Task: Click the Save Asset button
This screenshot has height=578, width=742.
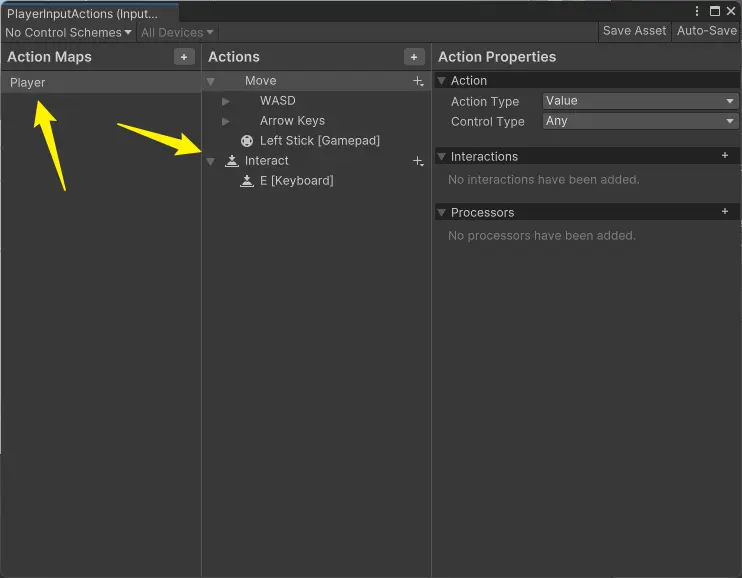Action: (634, 31)
